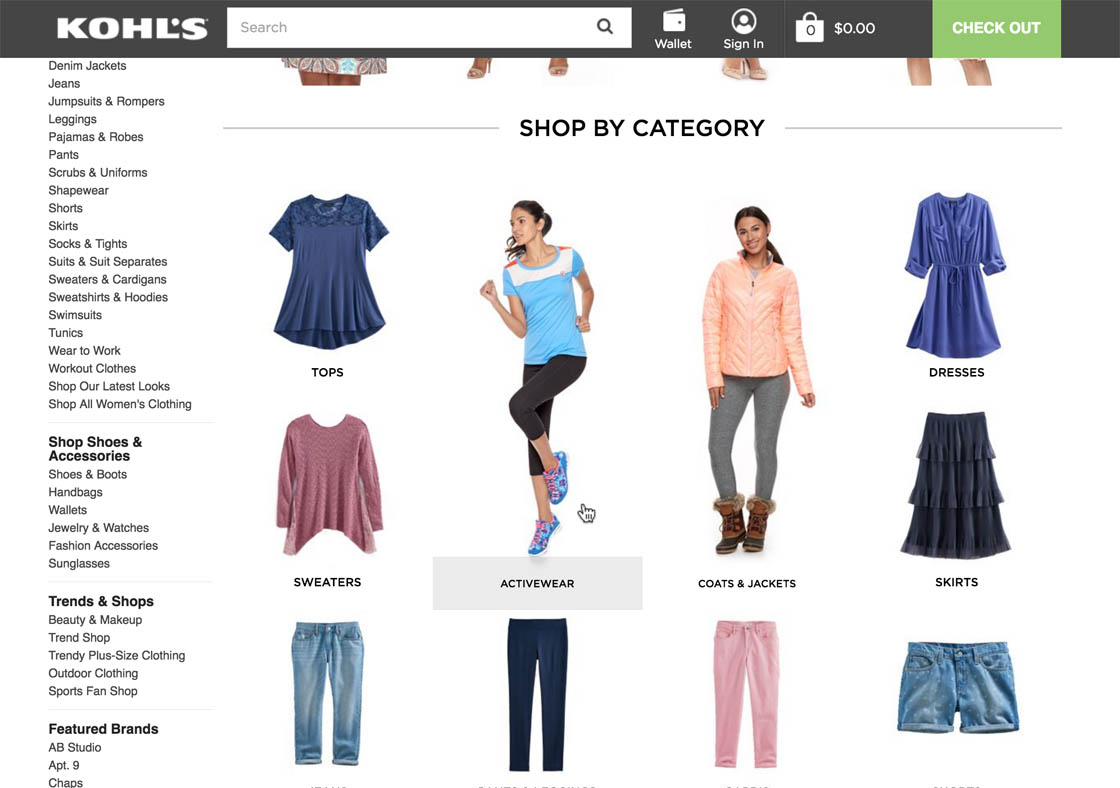Click Jewelry & Watches sidebar link

pos(99,528)
